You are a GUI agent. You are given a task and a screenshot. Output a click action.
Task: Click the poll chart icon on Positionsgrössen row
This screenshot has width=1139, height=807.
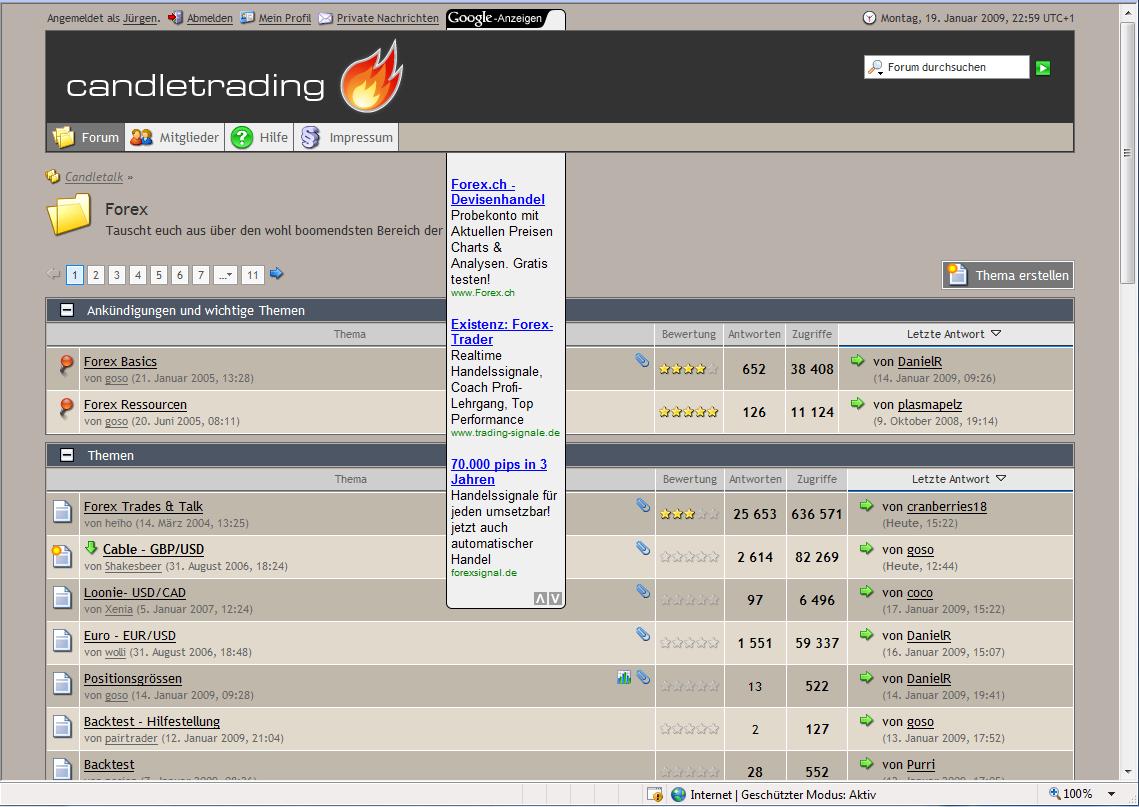click(x=624, y=677)
